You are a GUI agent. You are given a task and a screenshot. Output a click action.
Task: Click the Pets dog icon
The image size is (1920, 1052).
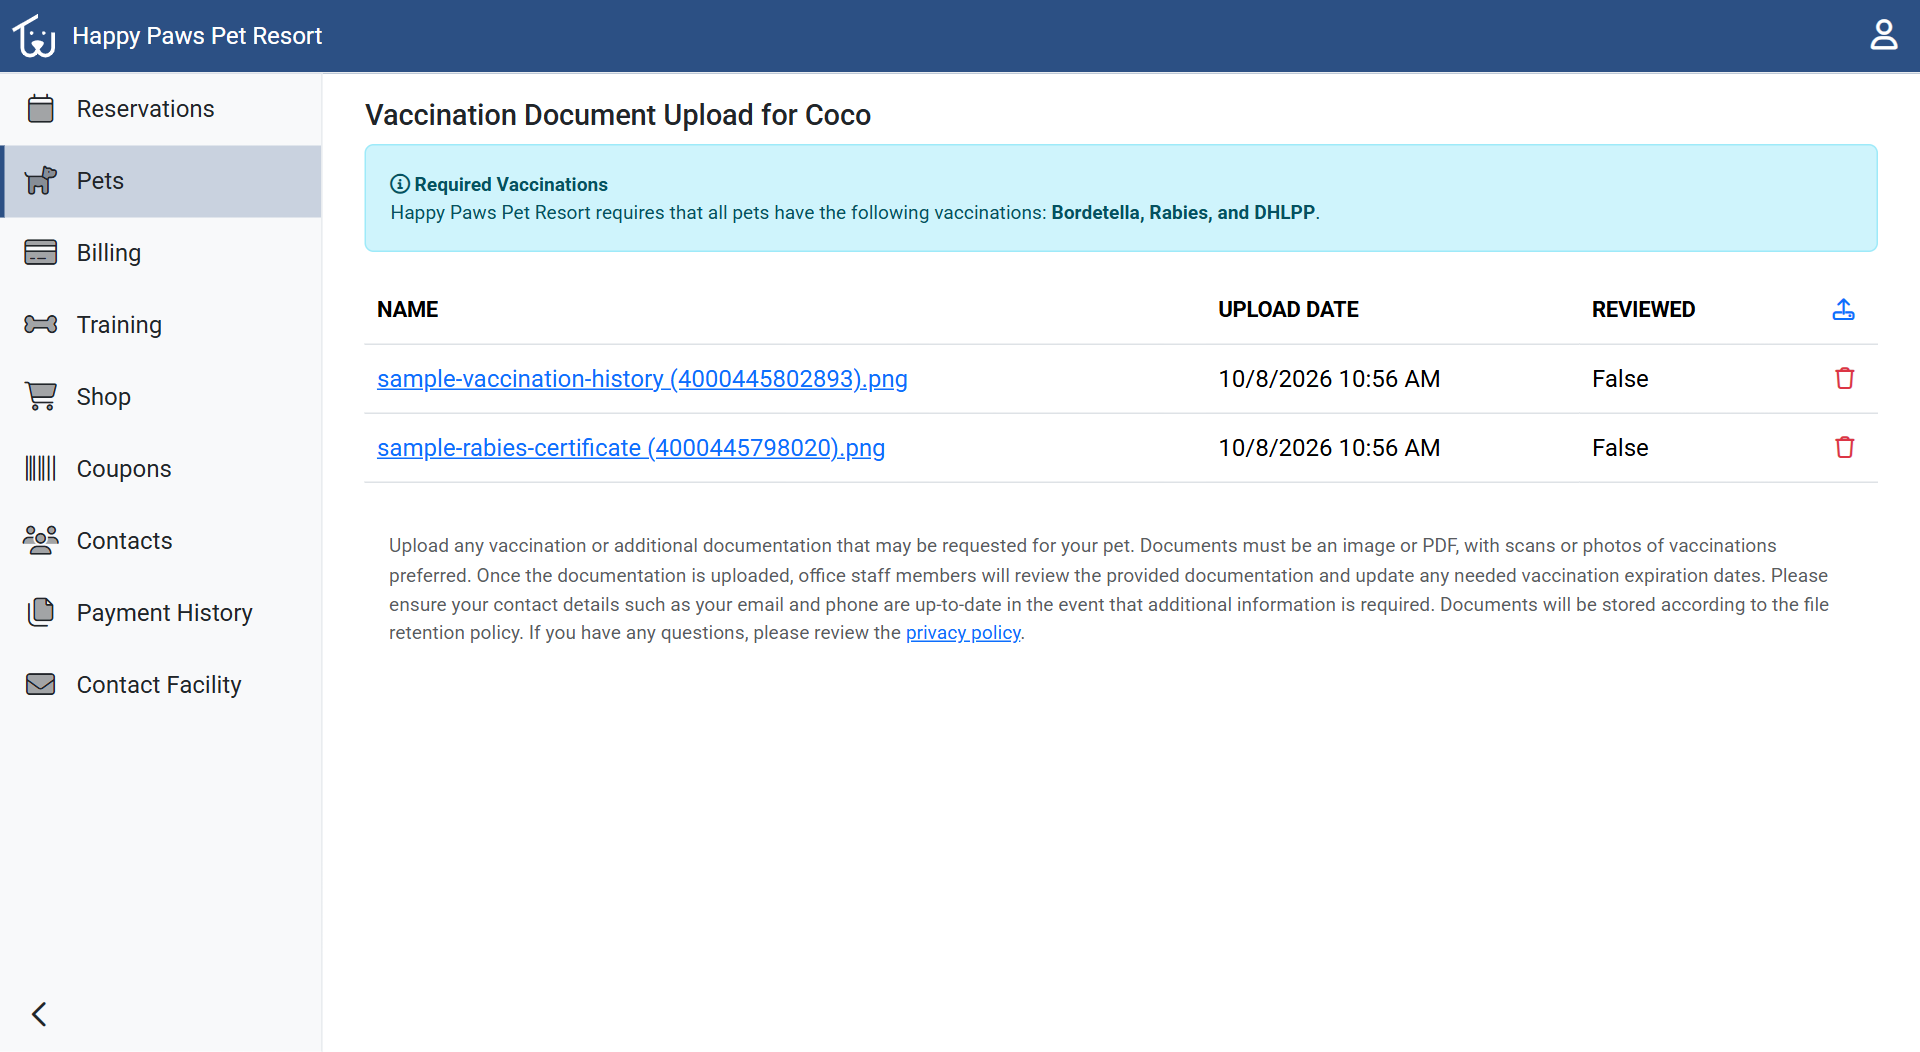(41, 180)
